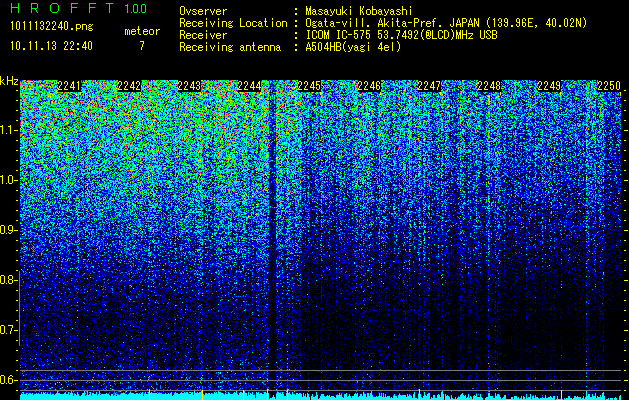The width and height of the screenshot is (629, 400).
Task: Click the date stamp 10.11.13 22:40
Action: (51, 46)
